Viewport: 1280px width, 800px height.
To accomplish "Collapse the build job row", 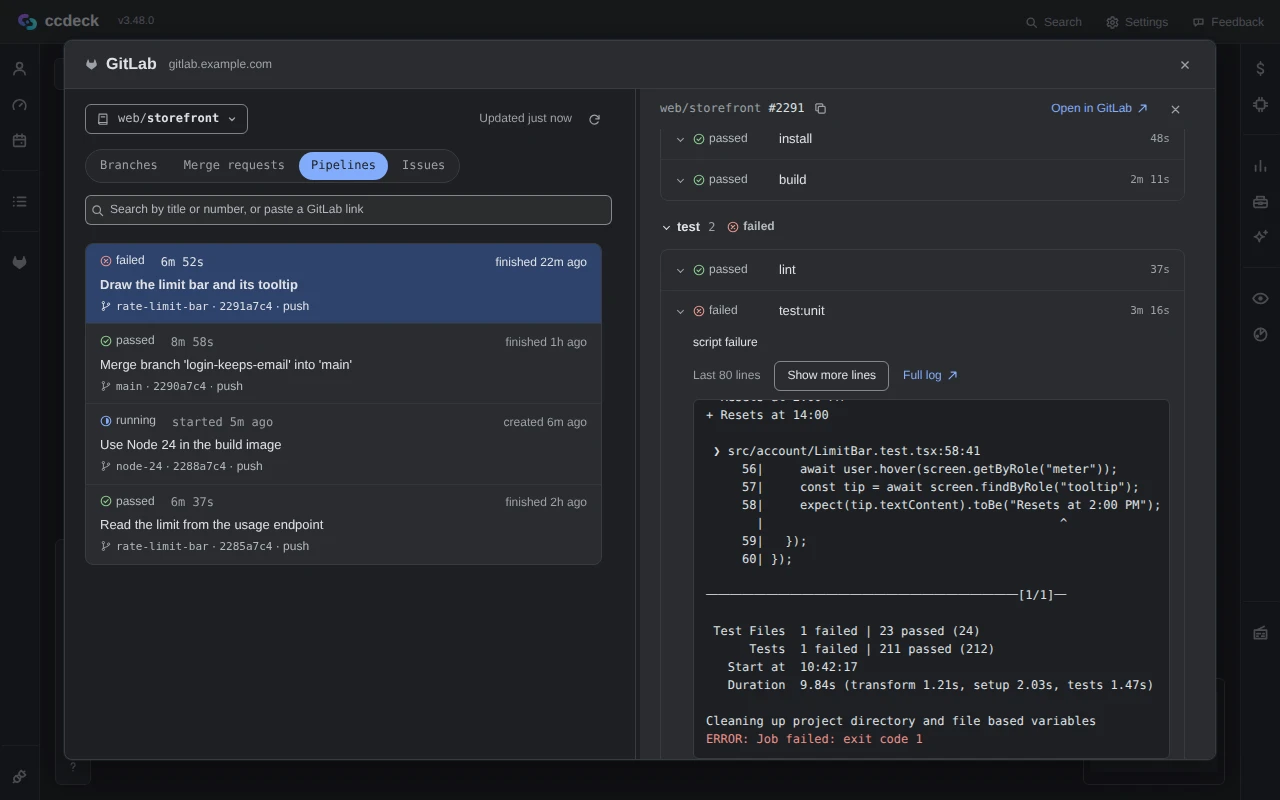I will pyautogui.click(x=680, y=180).
